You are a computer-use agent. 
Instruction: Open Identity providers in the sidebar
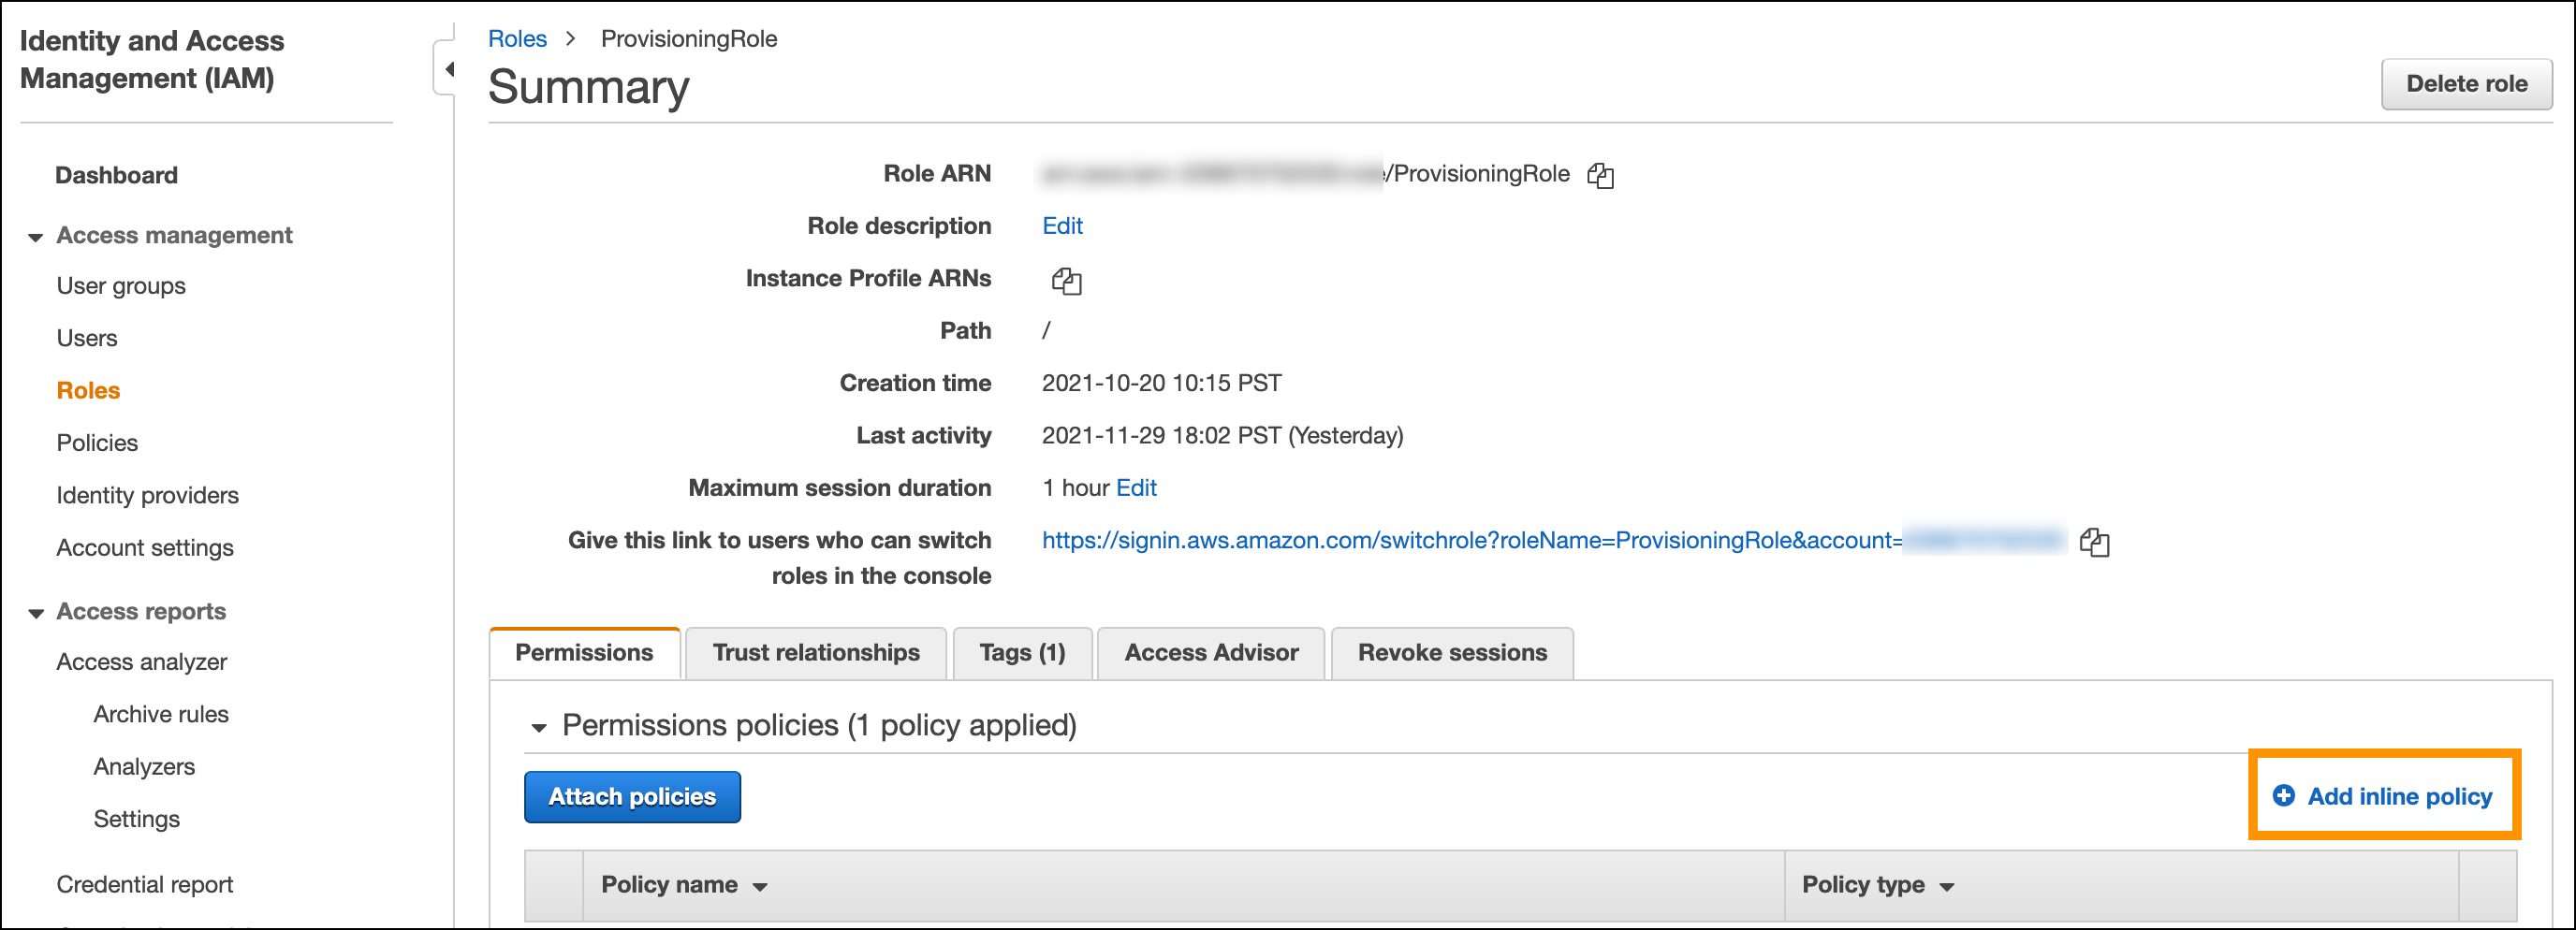[147, 496]
